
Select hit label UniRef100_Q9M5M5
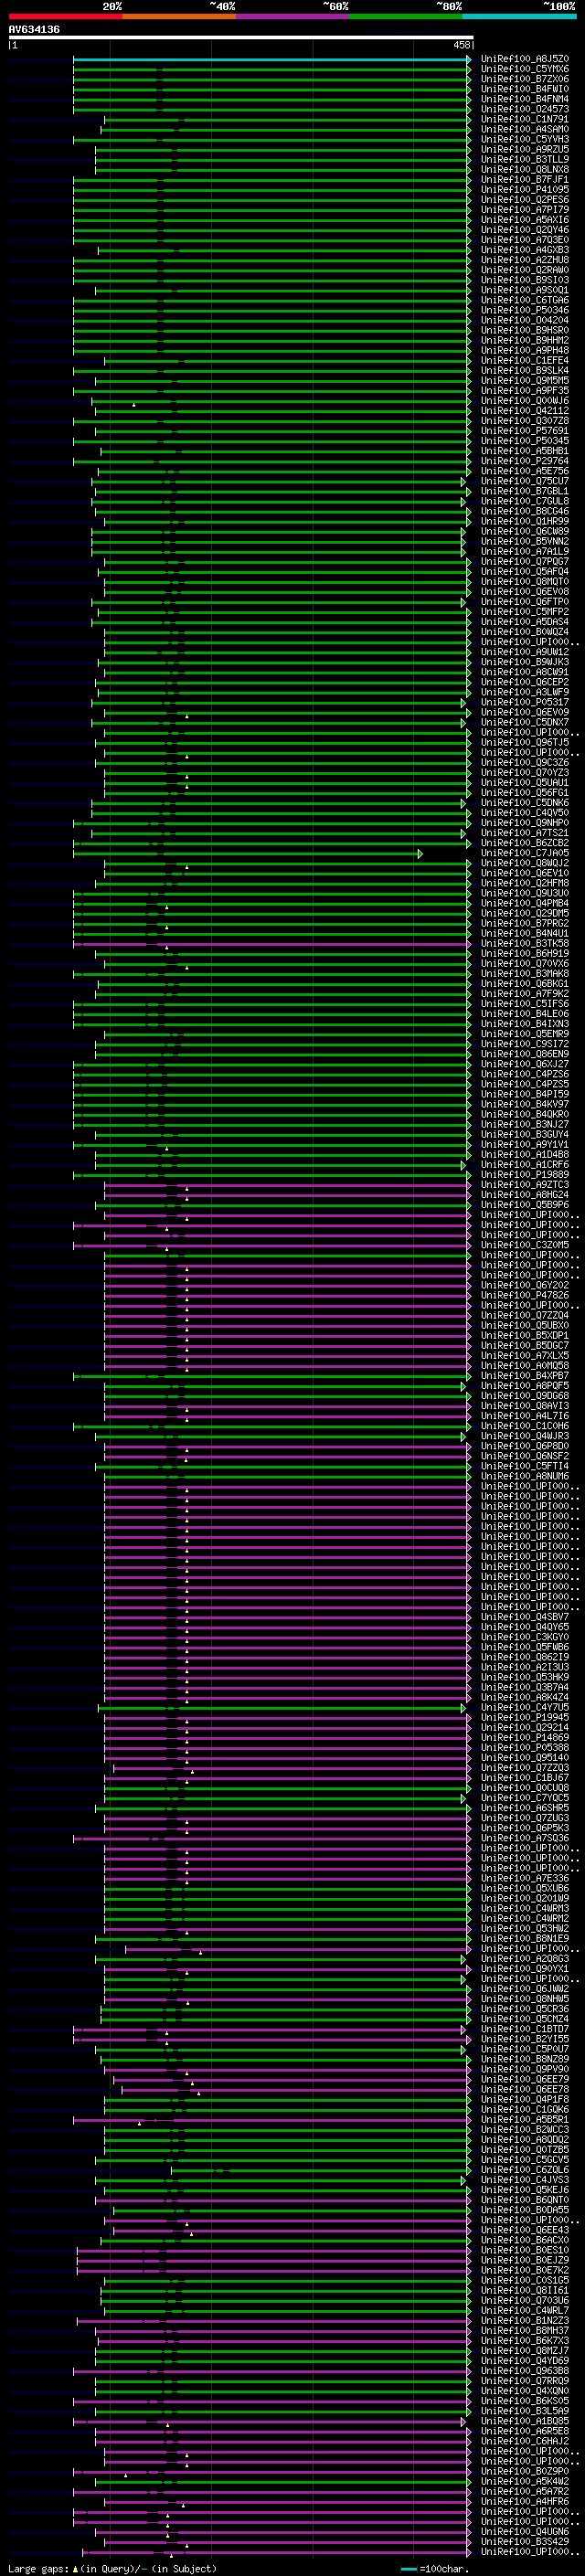click(525, 380)
